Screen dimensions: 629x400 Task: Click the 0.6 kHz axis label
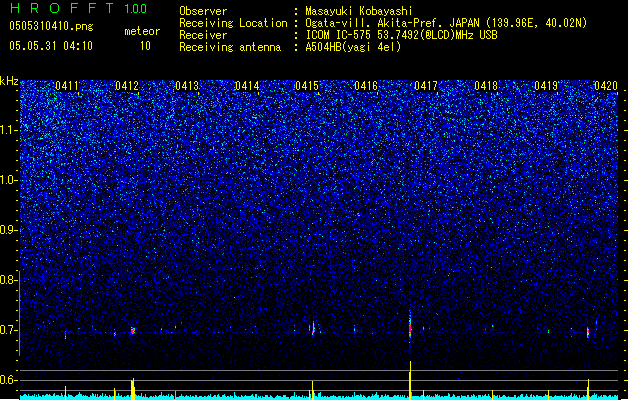point(8,380)
